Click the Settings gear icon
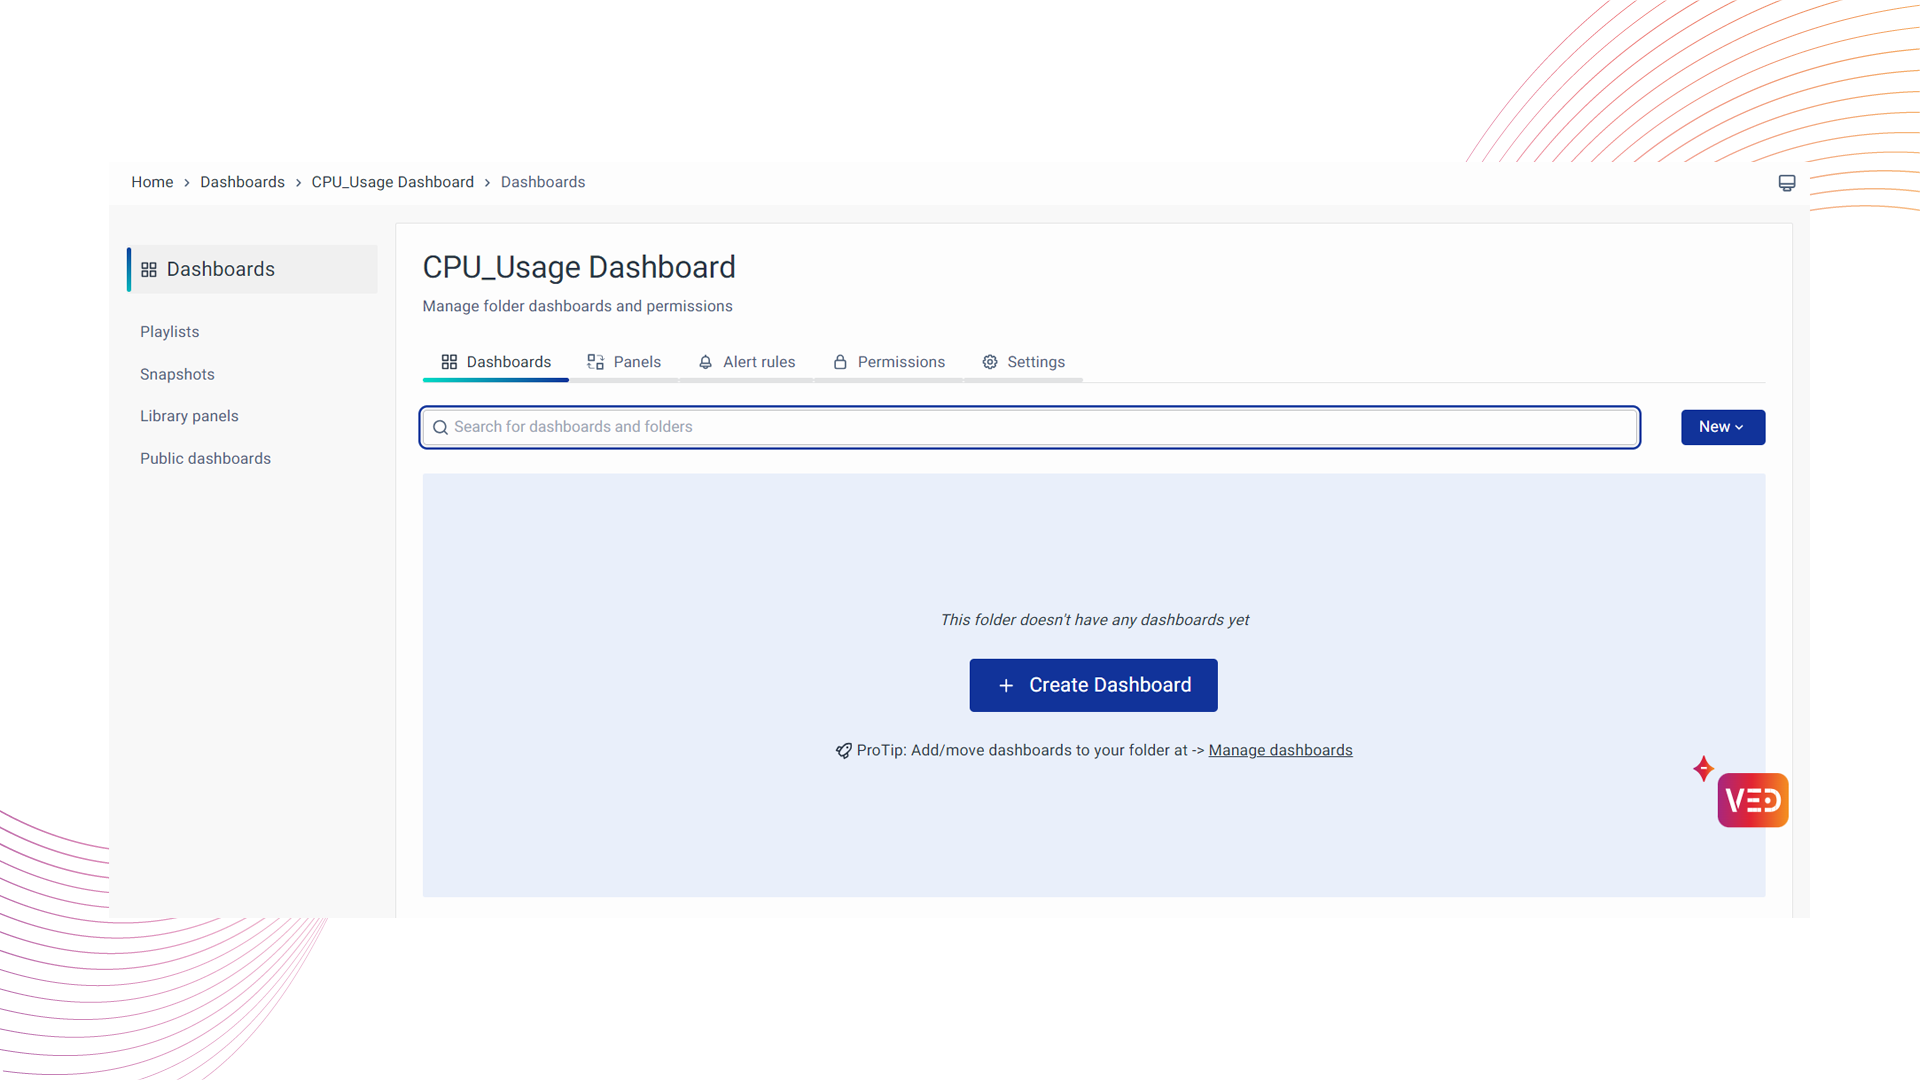The image size is (1920, 1080). (990, 362)
